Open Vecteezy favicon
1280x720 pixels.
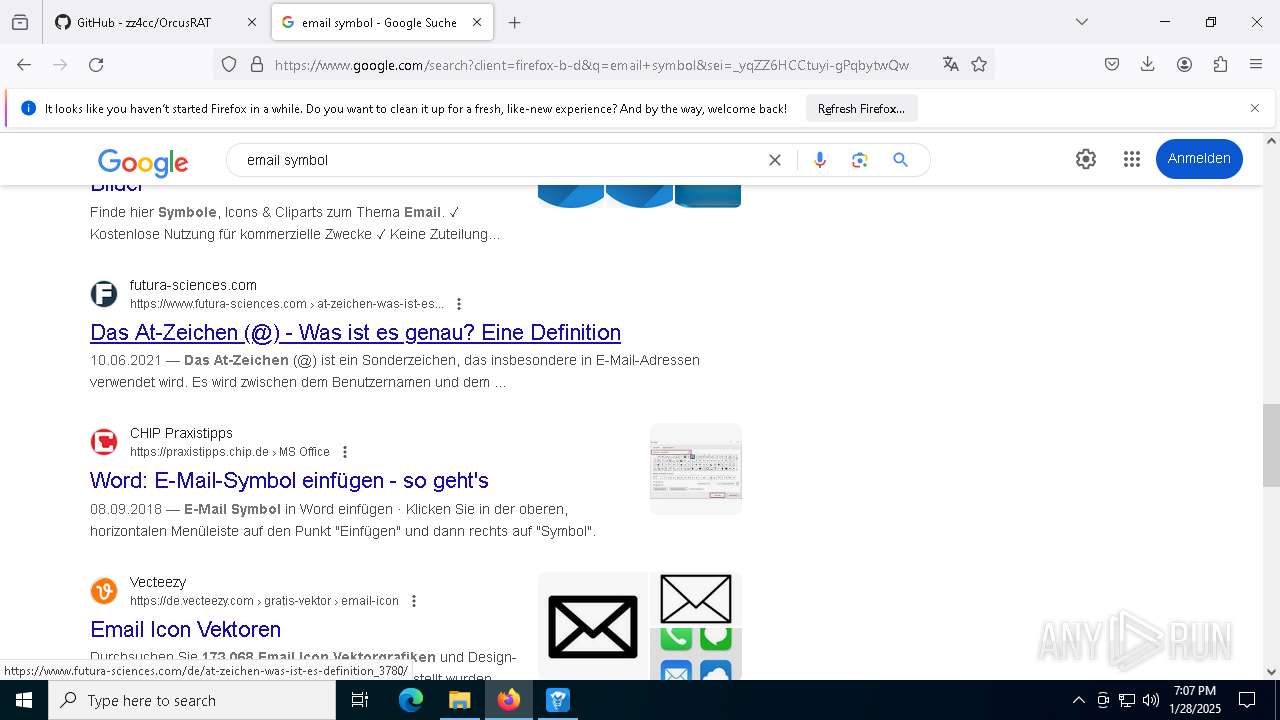tap(104, 591)
